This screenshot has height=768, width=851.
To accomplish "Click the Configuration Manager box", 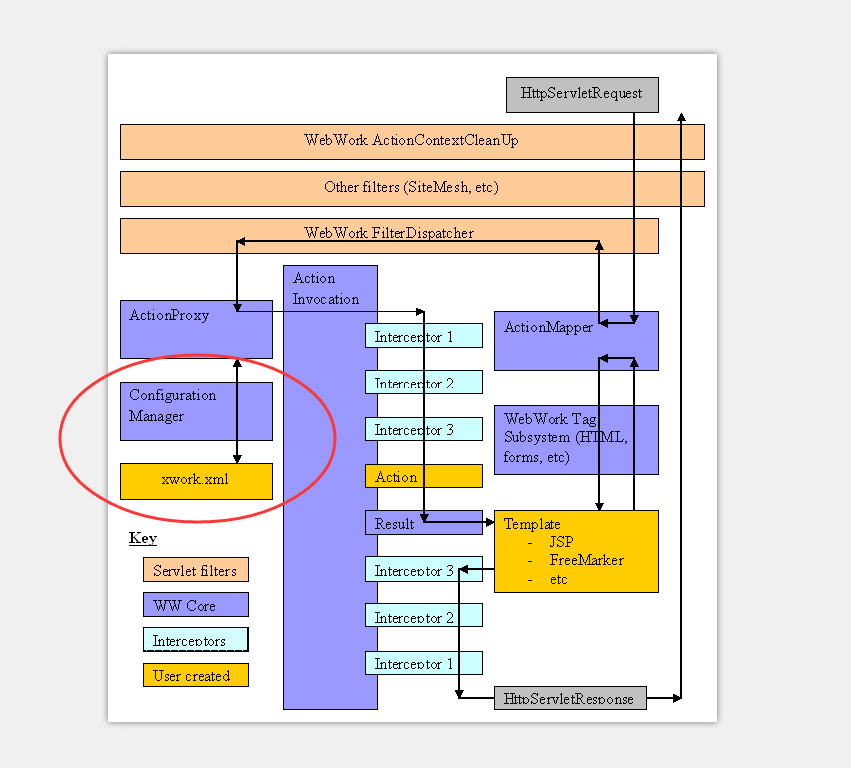I will point(196,411).
